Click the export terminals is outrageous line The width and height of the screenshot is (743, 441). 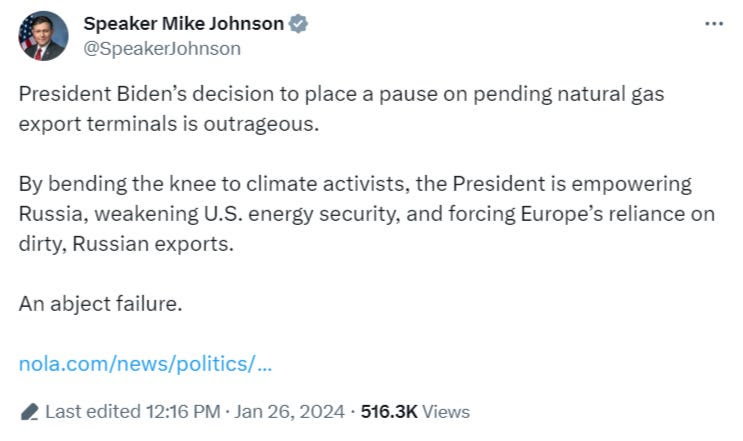tap(169, 124)
